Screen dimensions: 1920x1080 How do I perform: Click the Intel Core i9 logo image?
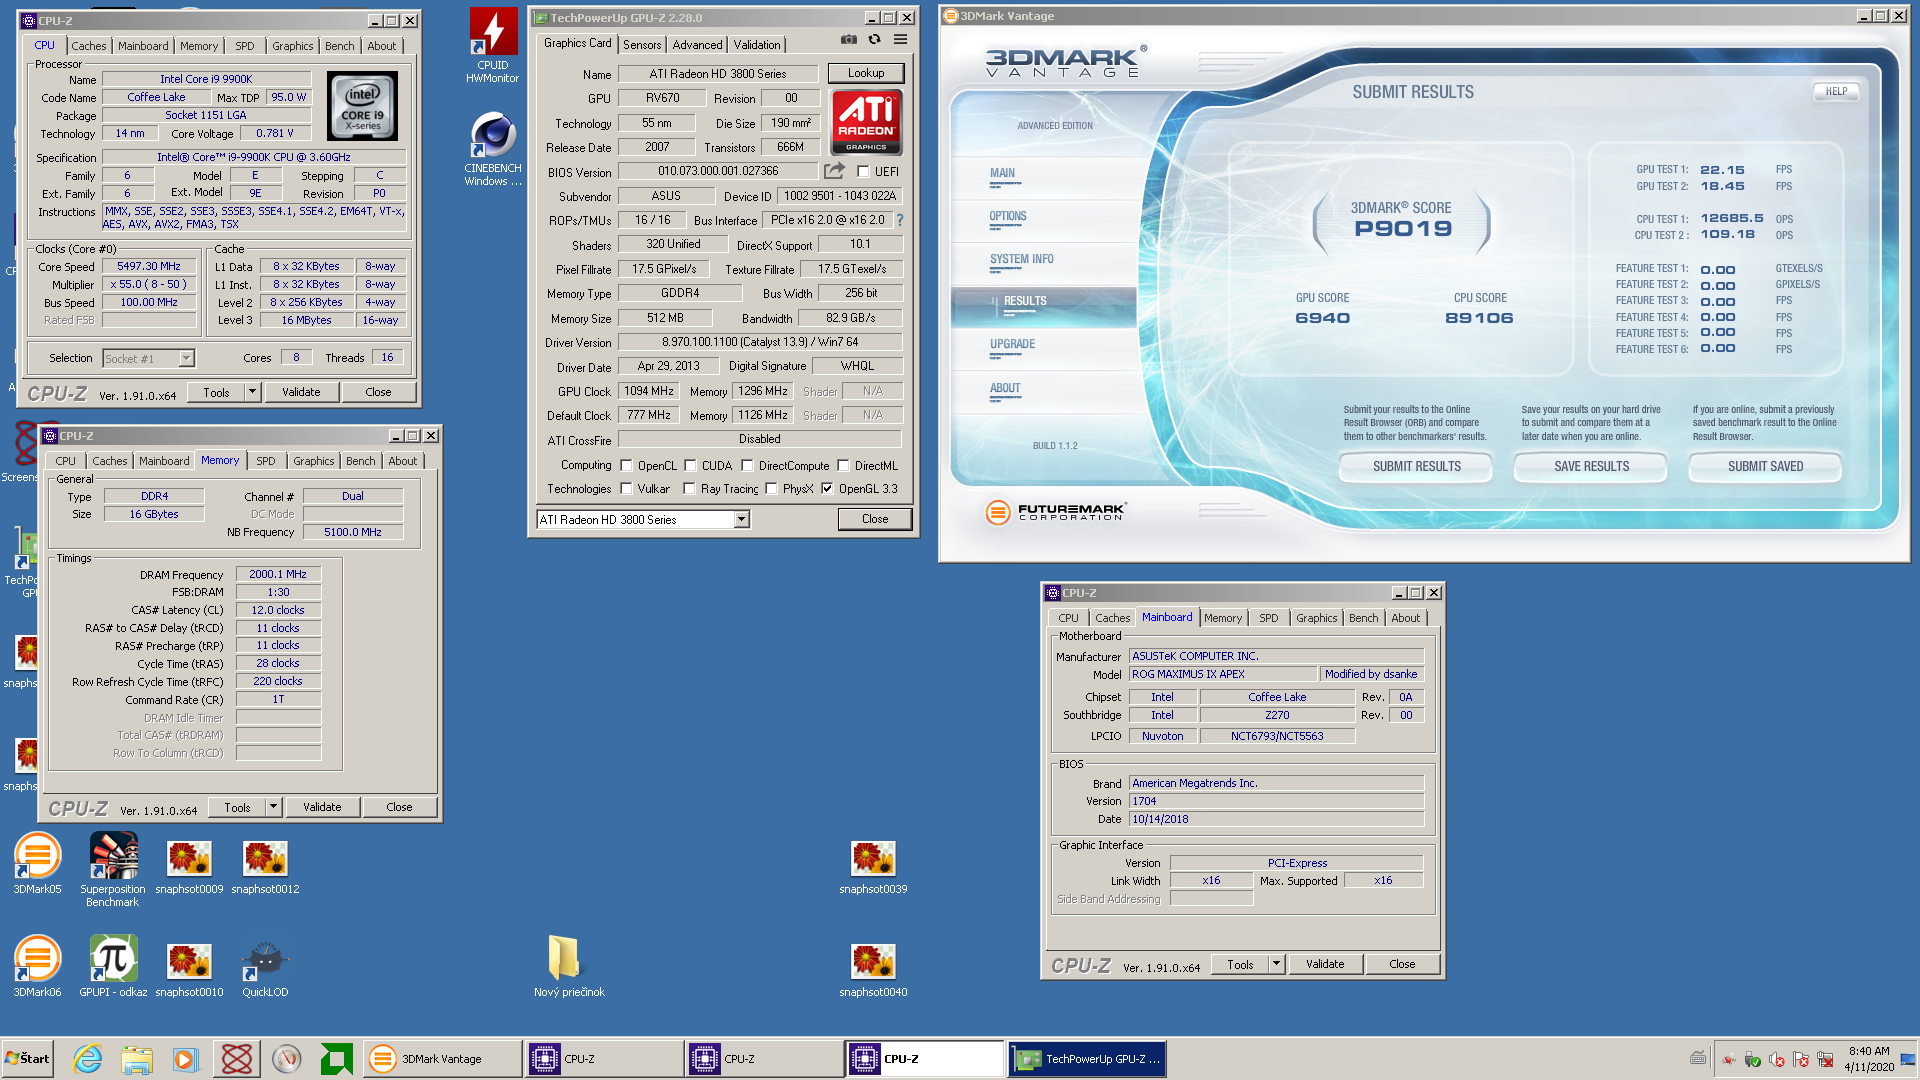362,106
